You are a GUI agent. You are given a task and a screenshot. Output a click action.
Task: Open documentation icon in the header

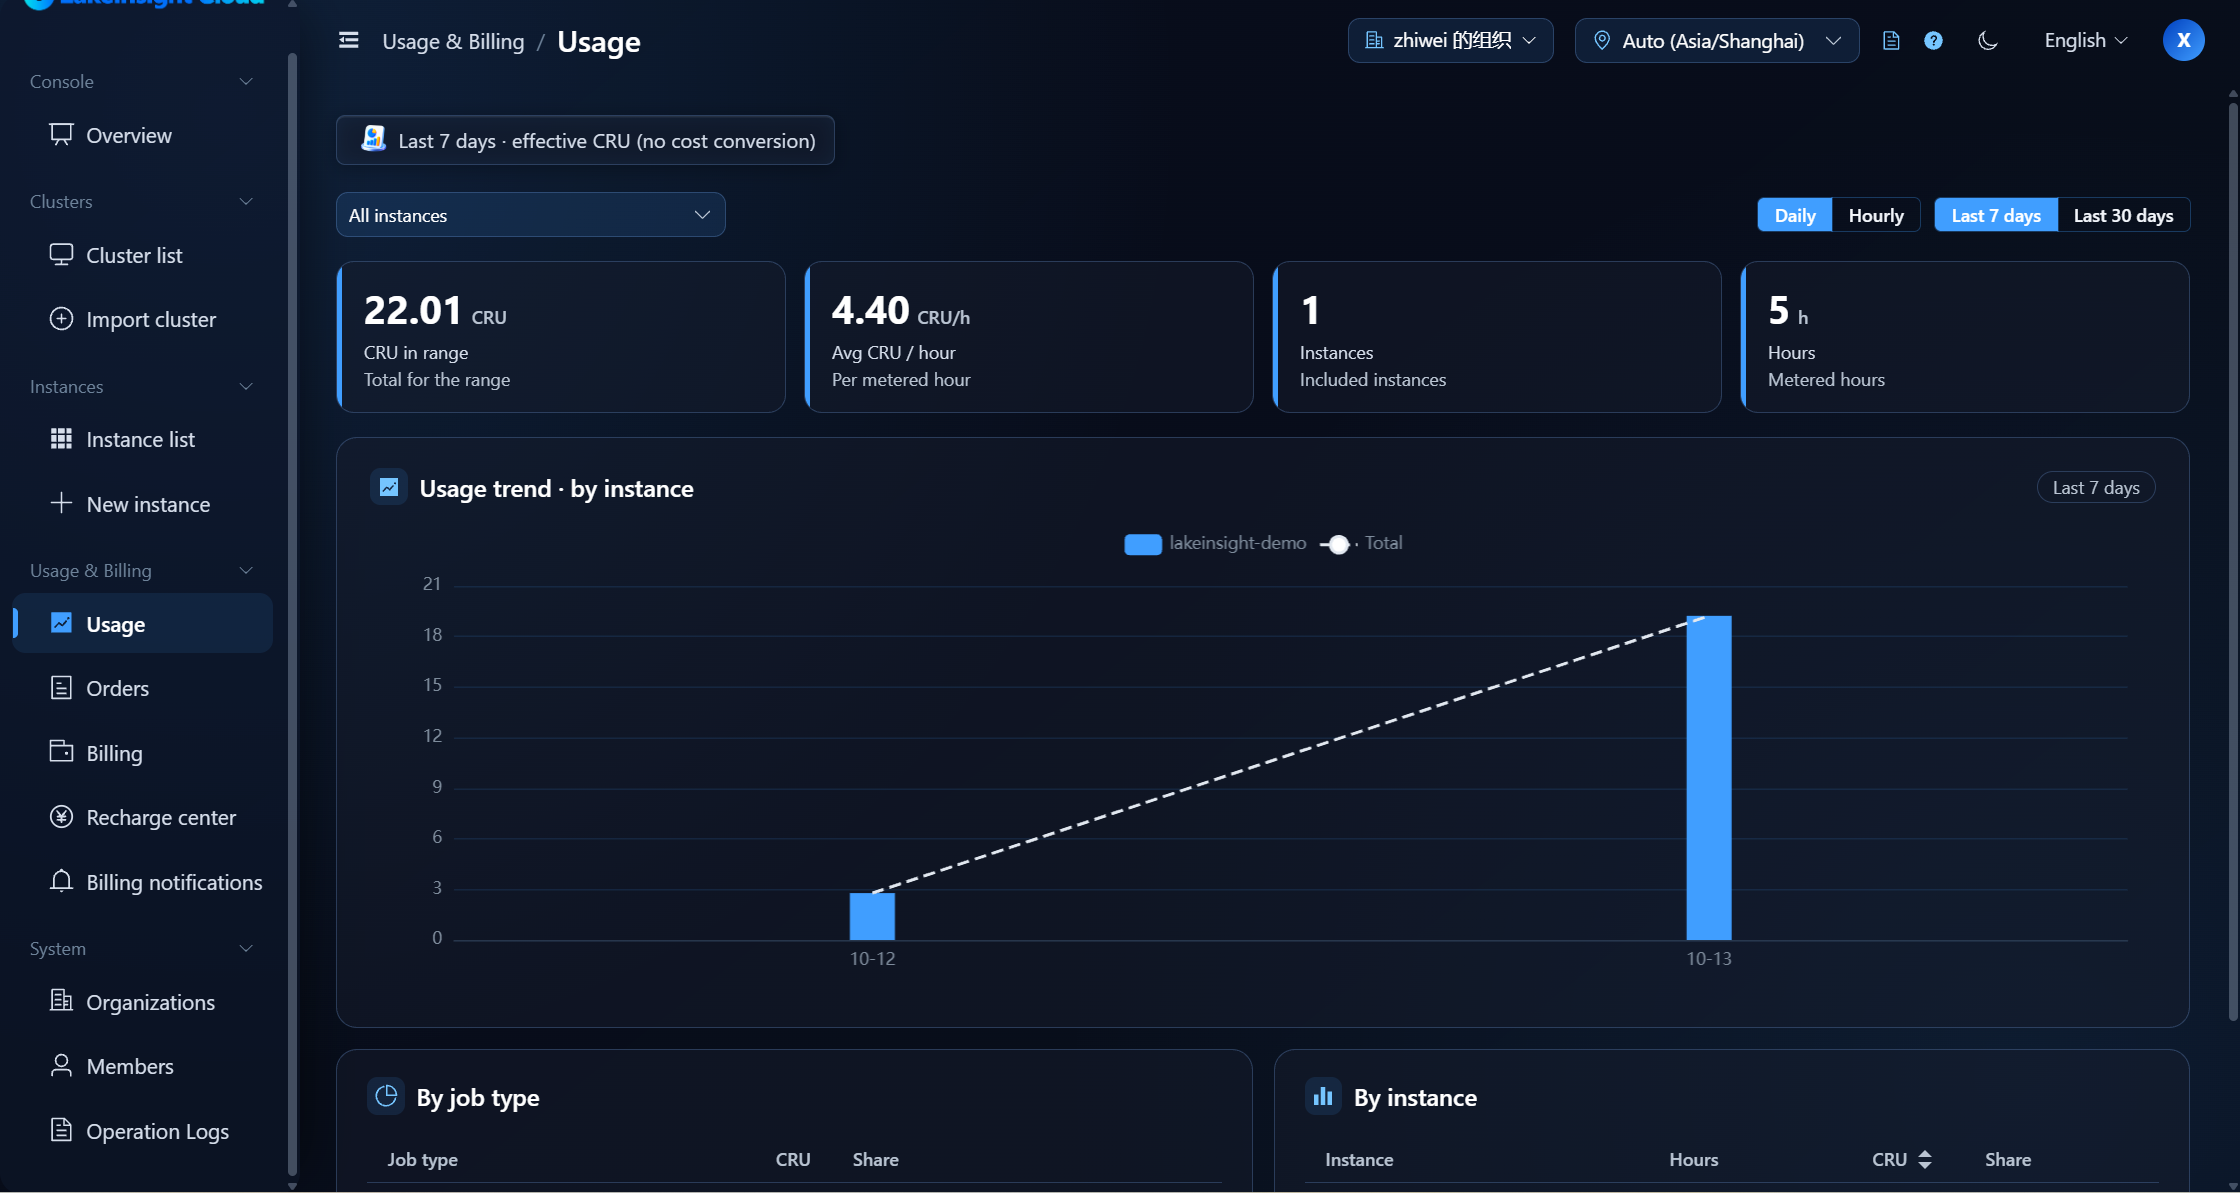pyautogui.click(x=1891, y=40)
